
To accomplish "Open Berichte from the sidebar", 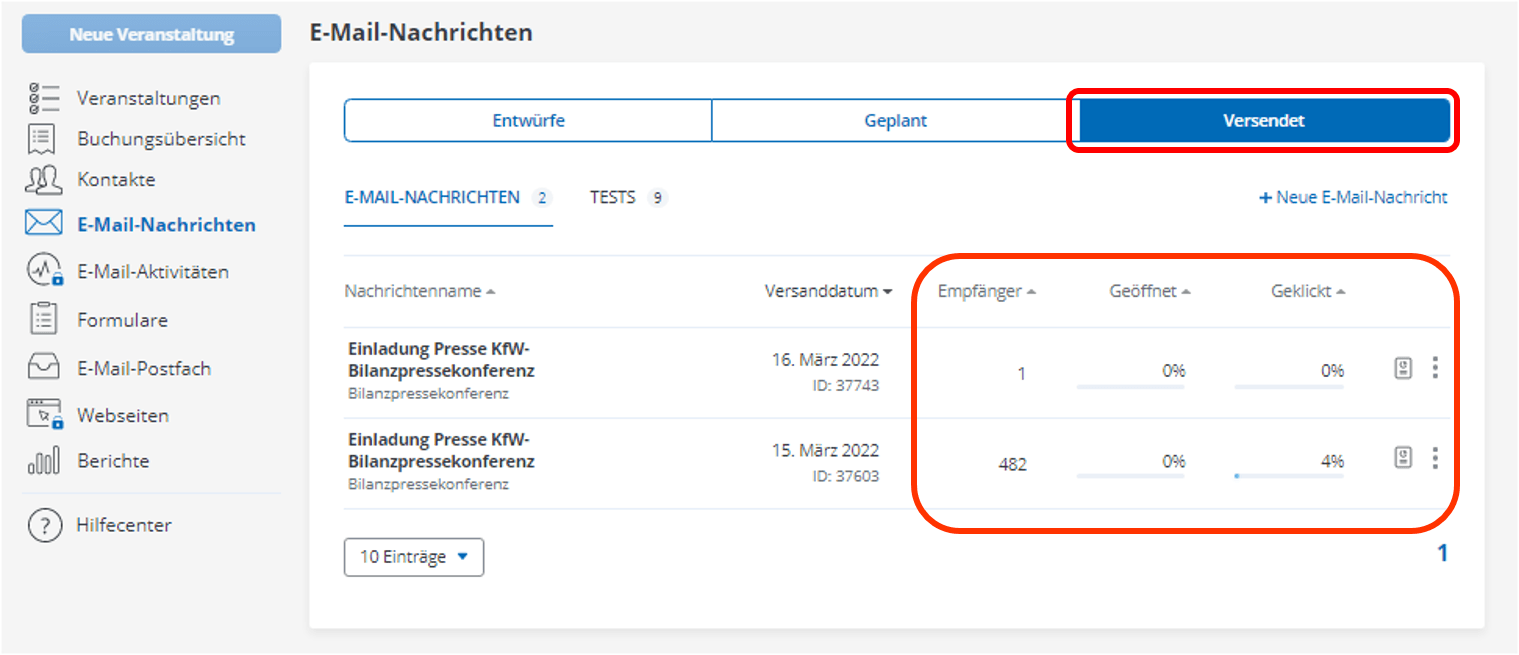I will point(113,461).
